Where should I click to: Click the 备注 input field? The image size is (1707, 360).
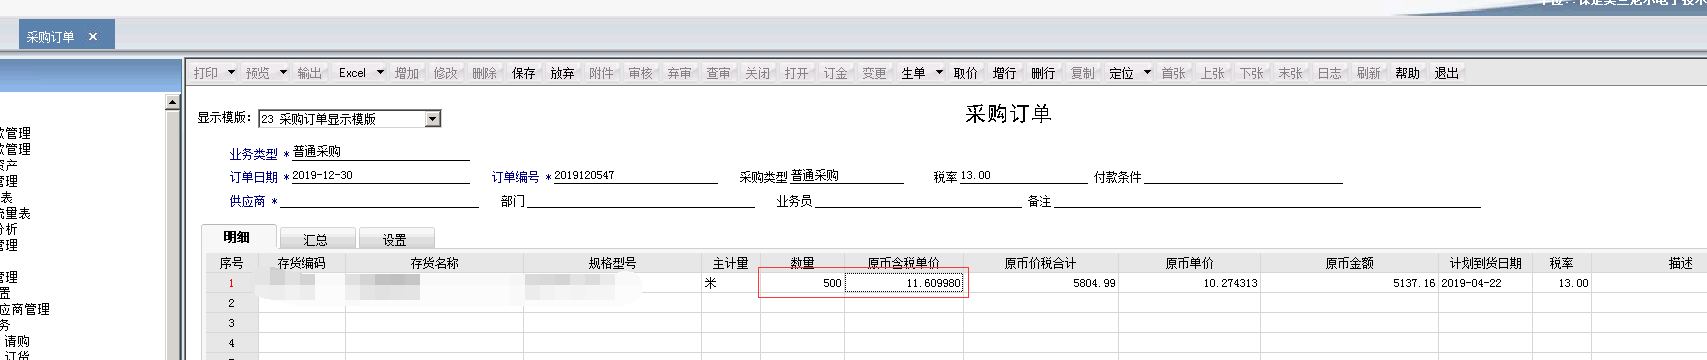(1267, 200)
